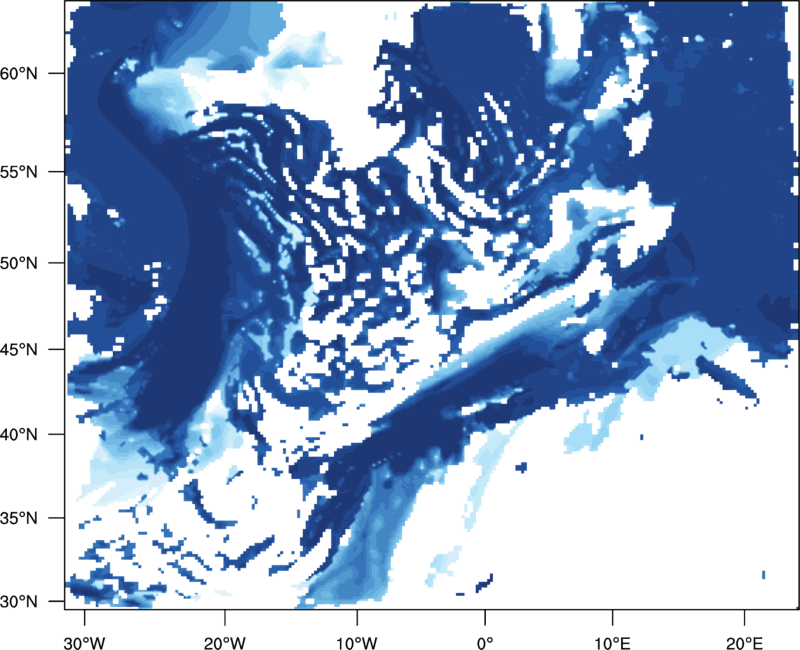The width and height of the screenshot is (800, 650).
Task: Click the 35°N latitude axis label
Action: coord(19,518)
